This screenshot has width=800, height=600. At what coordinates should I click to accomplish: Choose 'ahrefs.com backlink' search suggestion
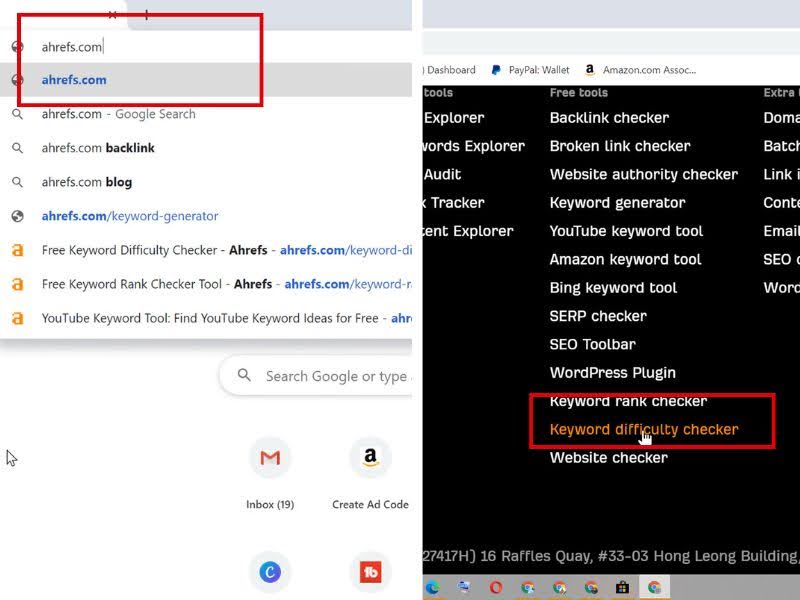[98, 148]
